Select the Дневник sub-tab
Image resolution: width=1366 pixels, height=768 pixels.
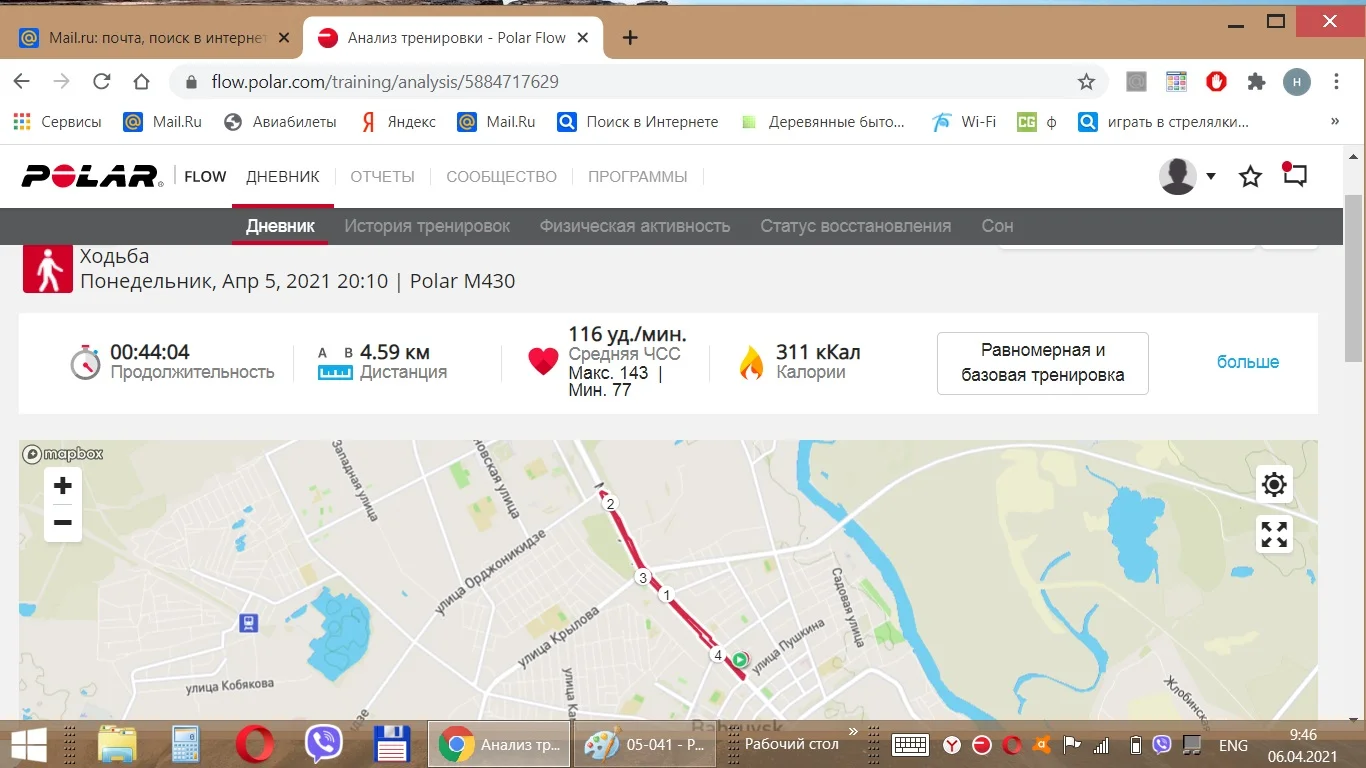(x=280, y=226)
